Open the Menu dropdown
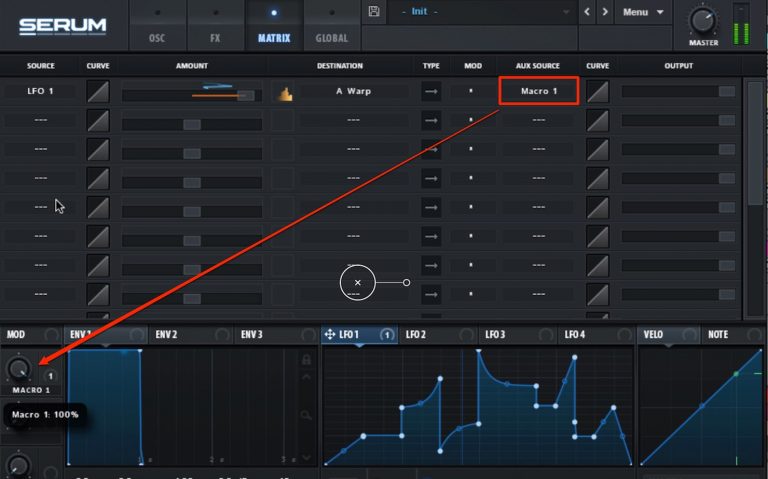The width and height of the screenshot is (768, 479). click(643, 12)
